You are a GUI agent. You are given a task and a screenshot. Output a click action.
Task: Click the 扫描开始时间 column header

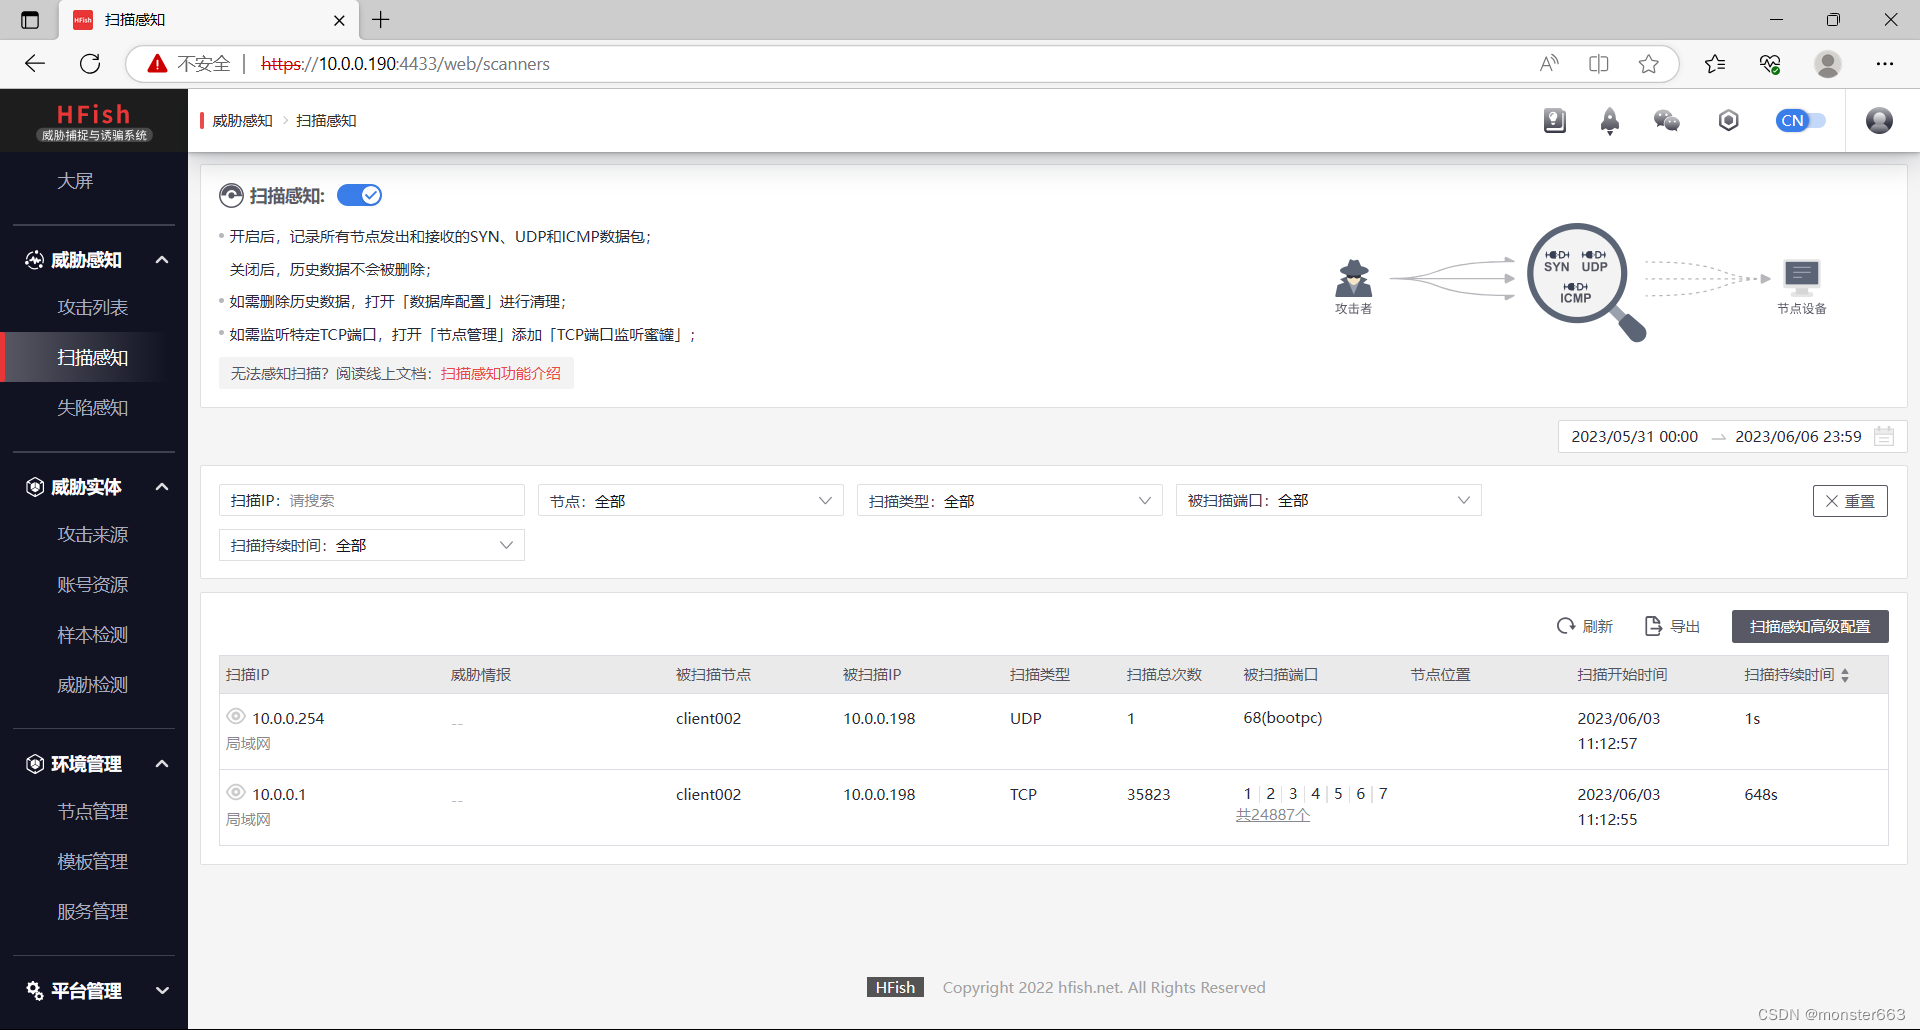click(x=1622, y=675)
